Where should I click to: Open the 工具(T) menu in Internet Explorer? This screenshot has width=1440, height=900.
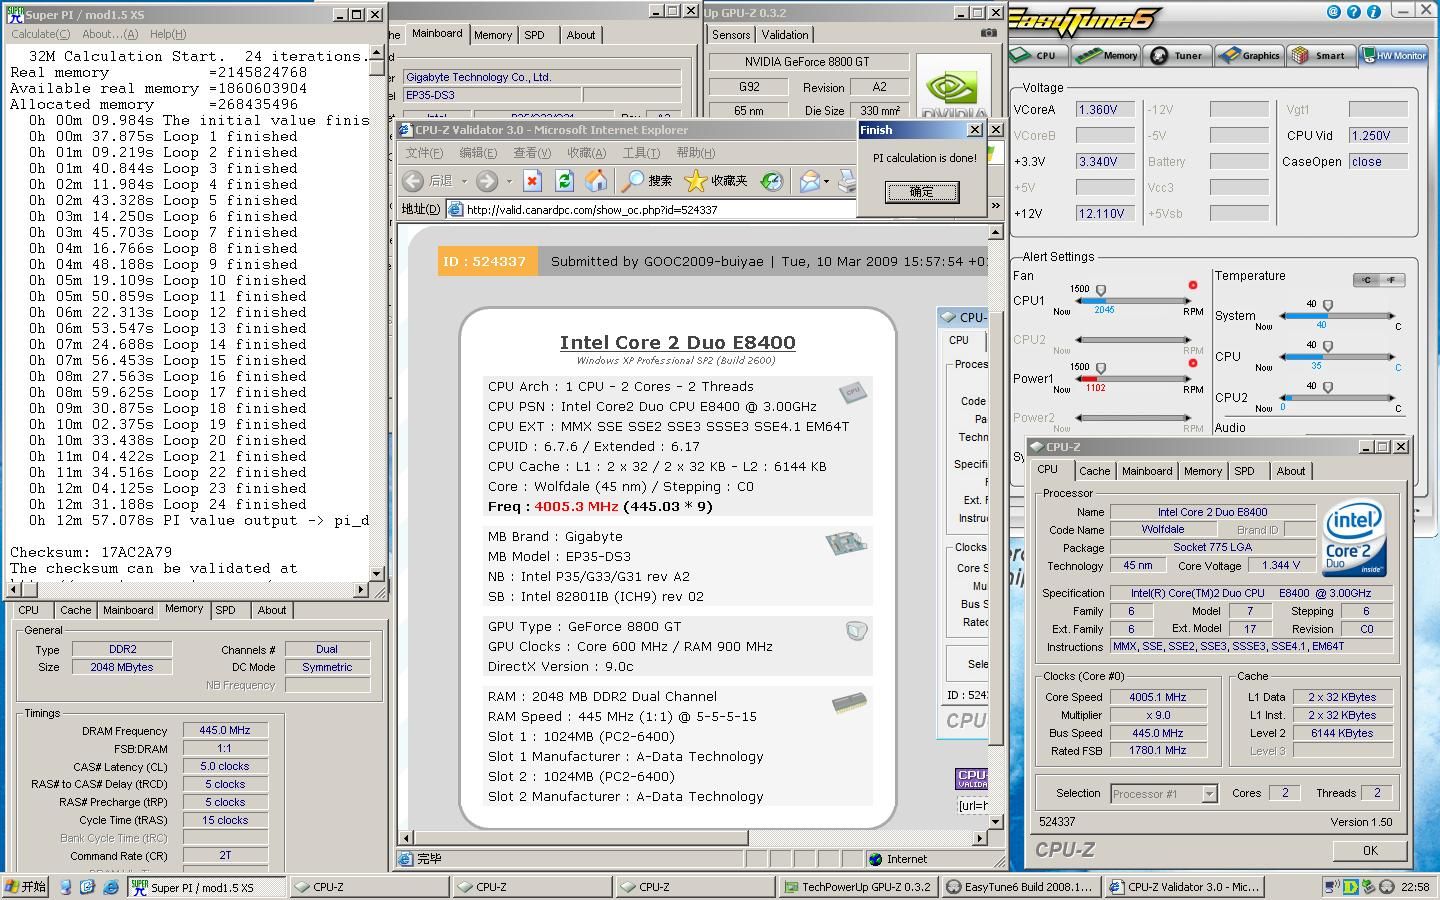tap(641, 153)
